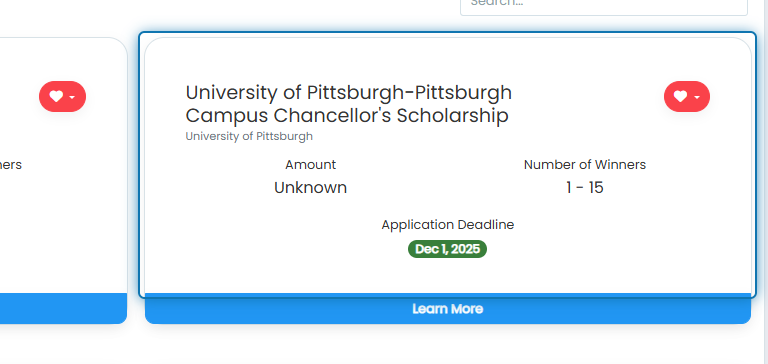This screenshot has width=768, height=364.
Task: Click the Application Deadline label
Action: pos(448,225)
